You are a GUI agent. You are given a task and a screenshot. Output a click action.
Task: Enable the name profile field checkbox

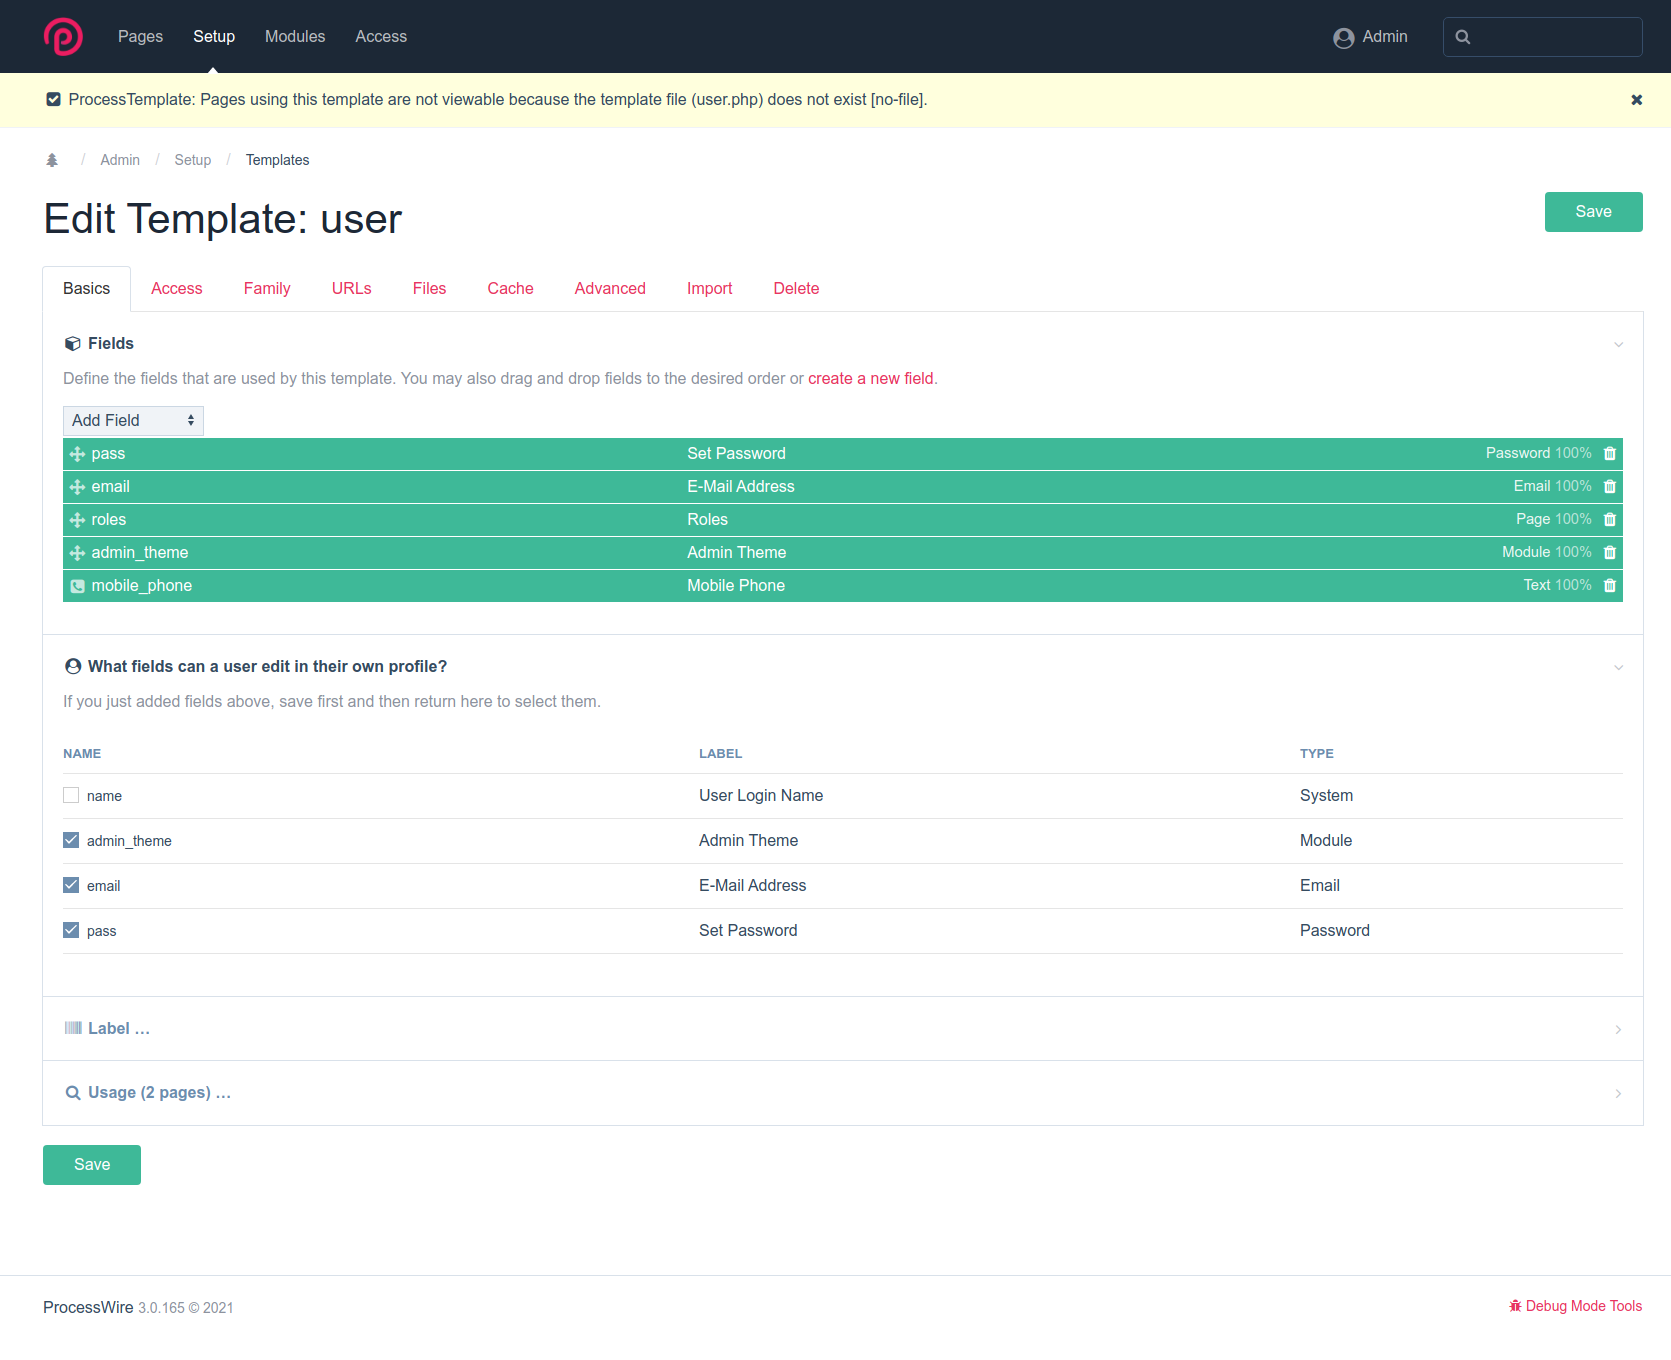pyautogui.click(x=71, y=796)
